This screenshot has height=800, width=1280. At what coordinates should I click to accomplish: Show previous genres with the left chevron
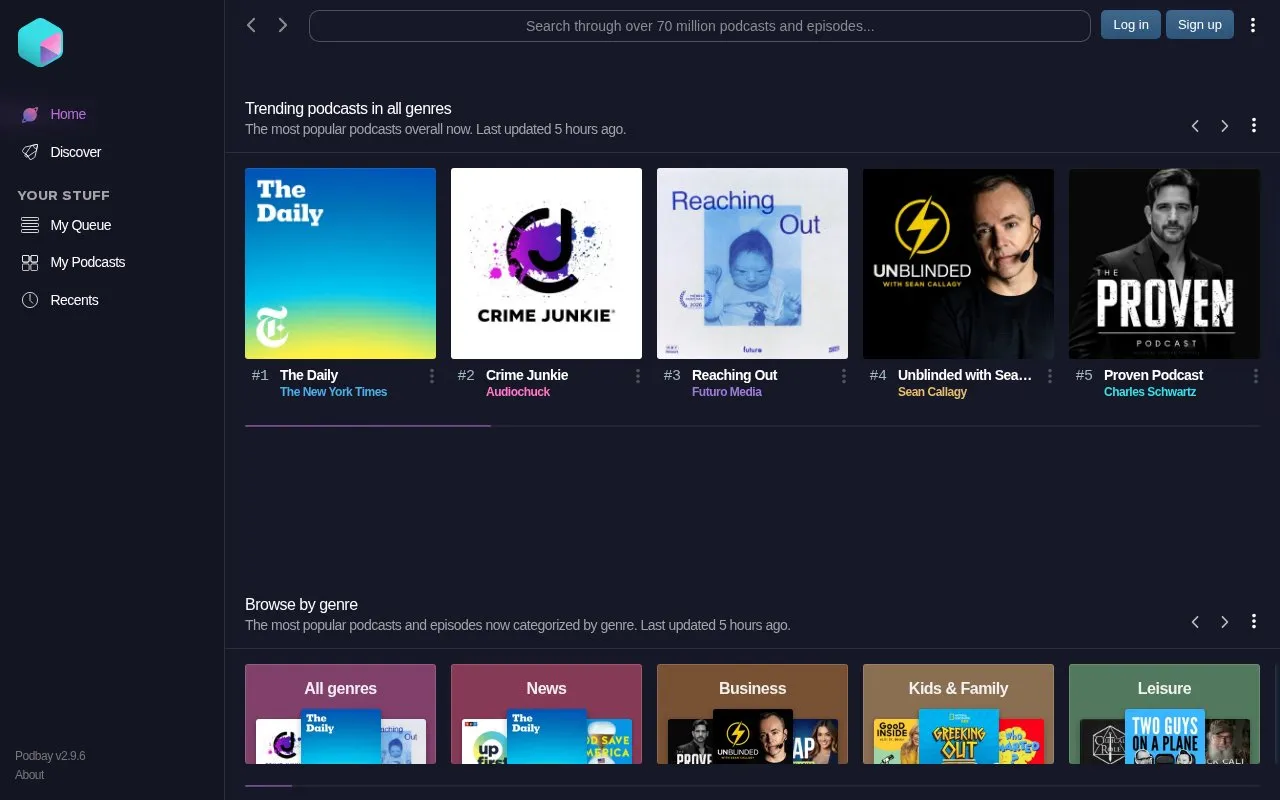point(1195,621)
